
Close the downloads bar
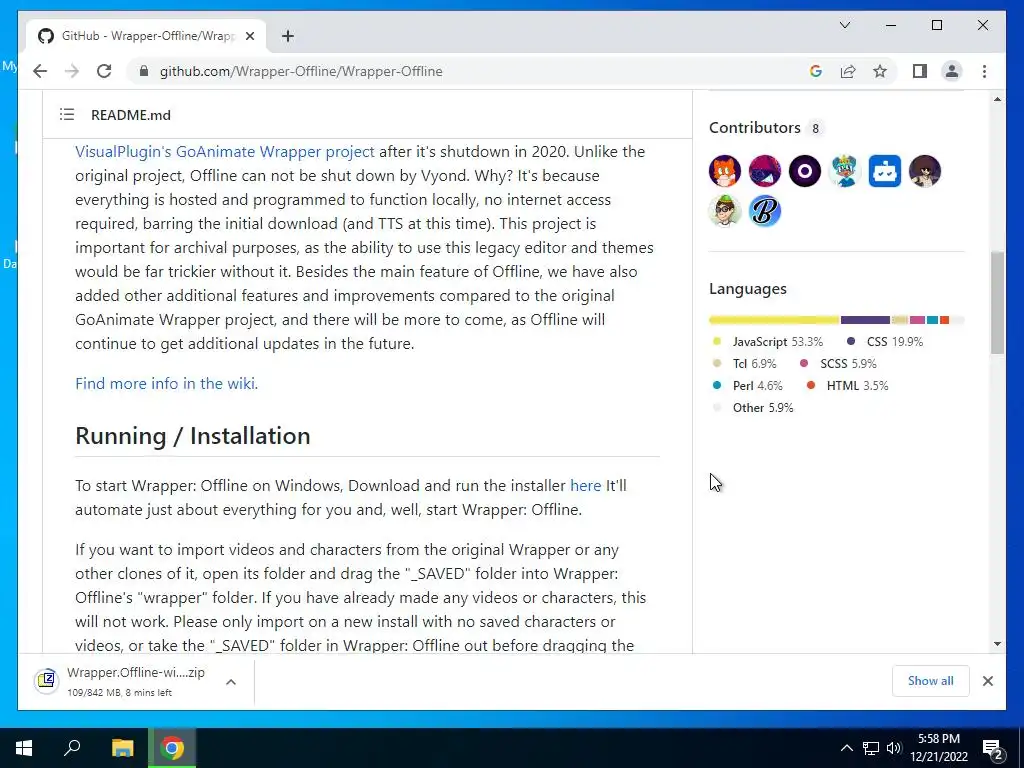pos(987,681)
